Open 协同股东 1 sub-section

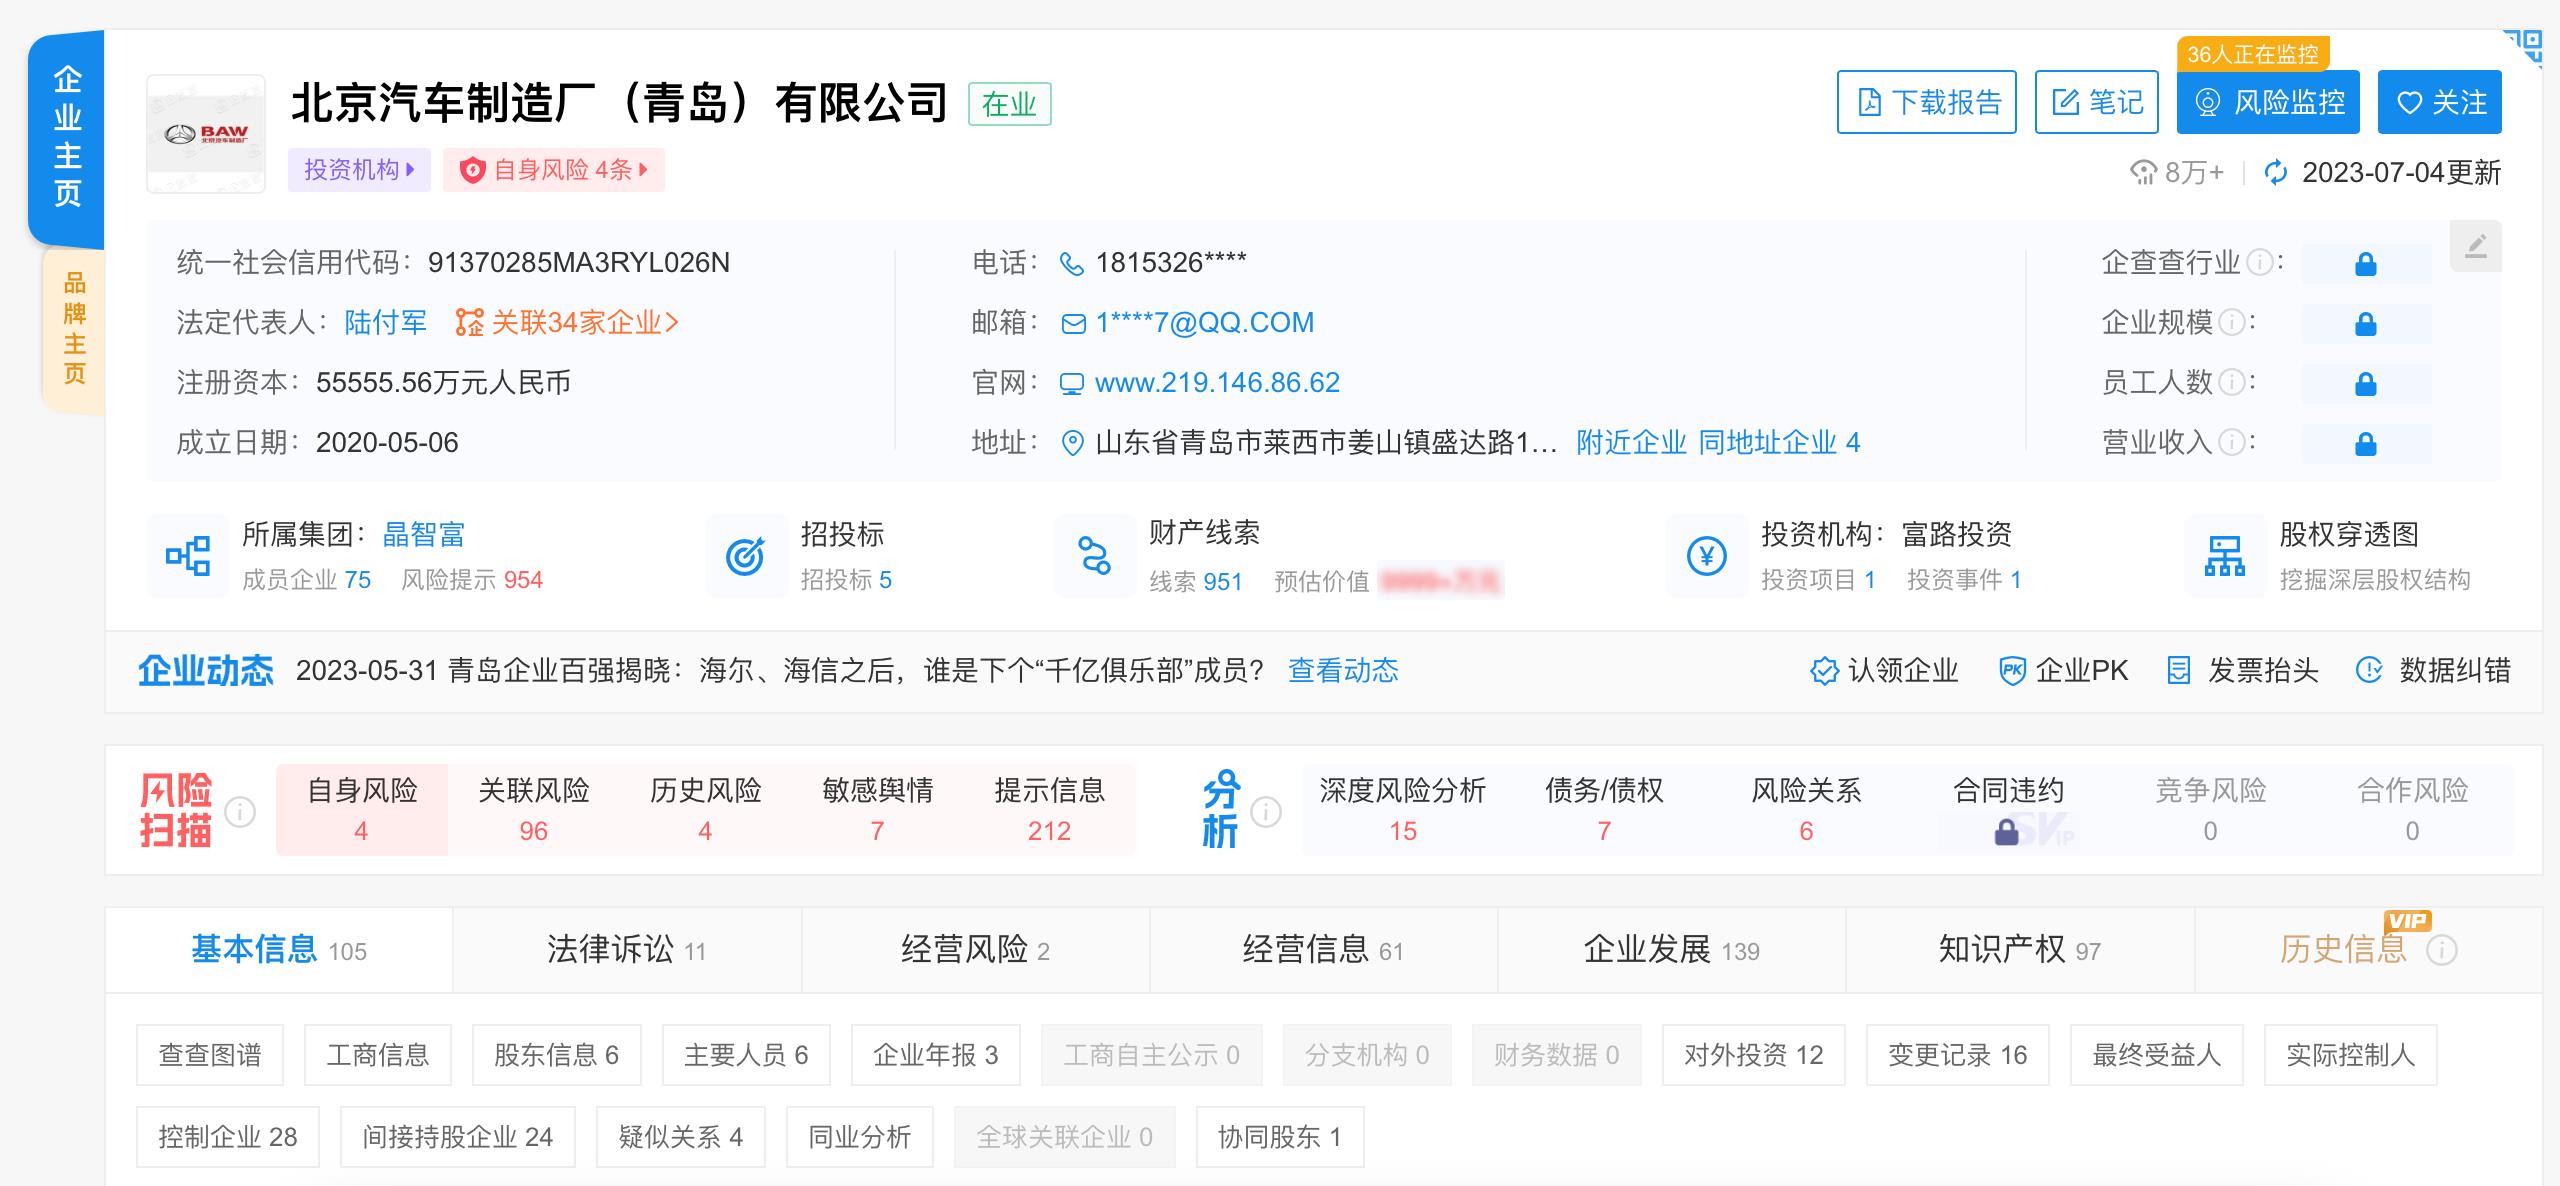pyautogui.click(x=1280, y=1137)
